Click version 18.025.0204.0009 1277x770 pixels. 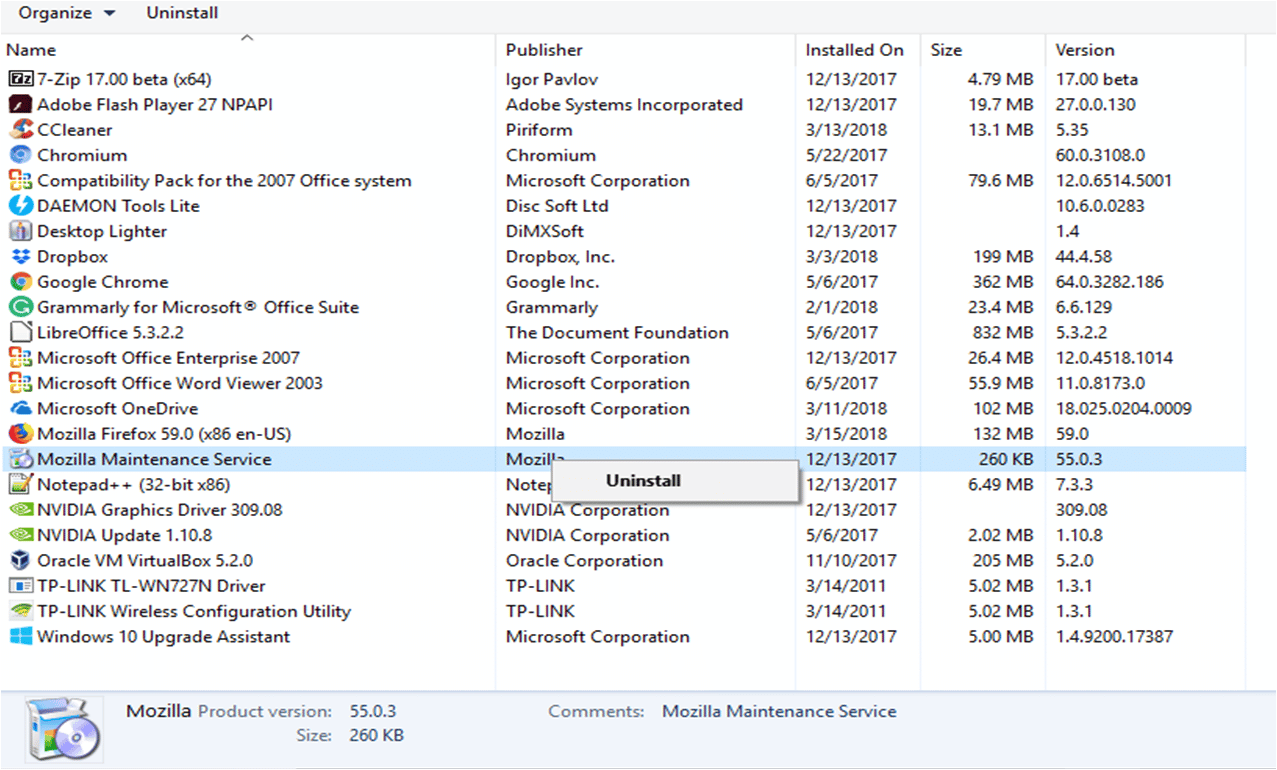[1124, 409]
